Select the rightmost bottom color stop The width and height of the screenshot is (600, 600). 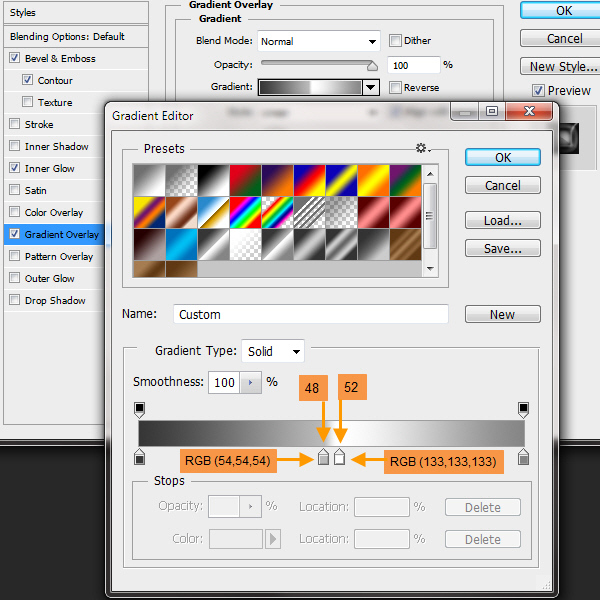(523, 458)
